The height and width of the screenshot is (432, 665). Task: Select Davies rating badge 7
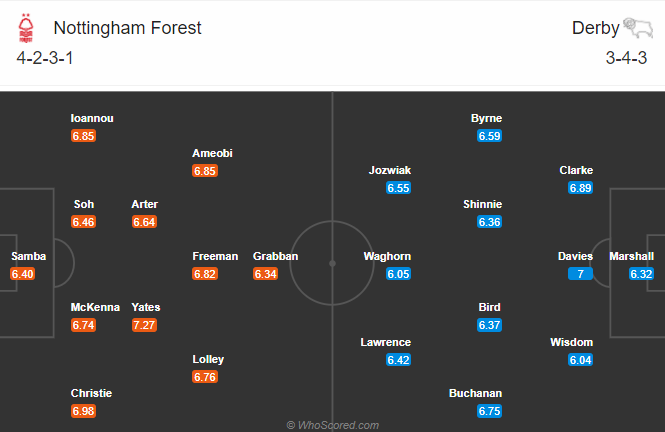(580, 274)
